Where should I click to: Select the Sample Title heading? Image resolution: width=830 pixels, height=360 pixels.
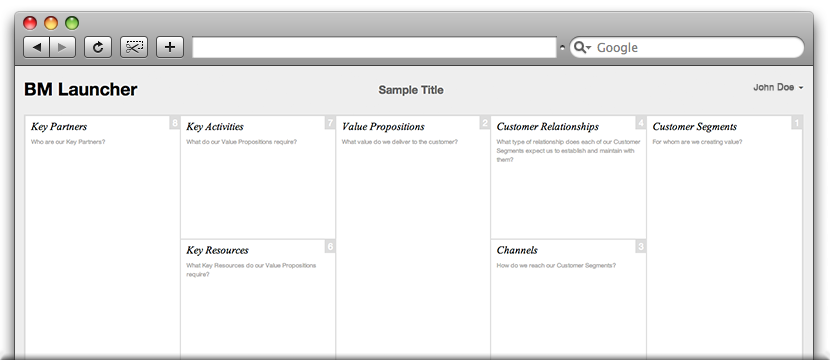tap(411, 90)
